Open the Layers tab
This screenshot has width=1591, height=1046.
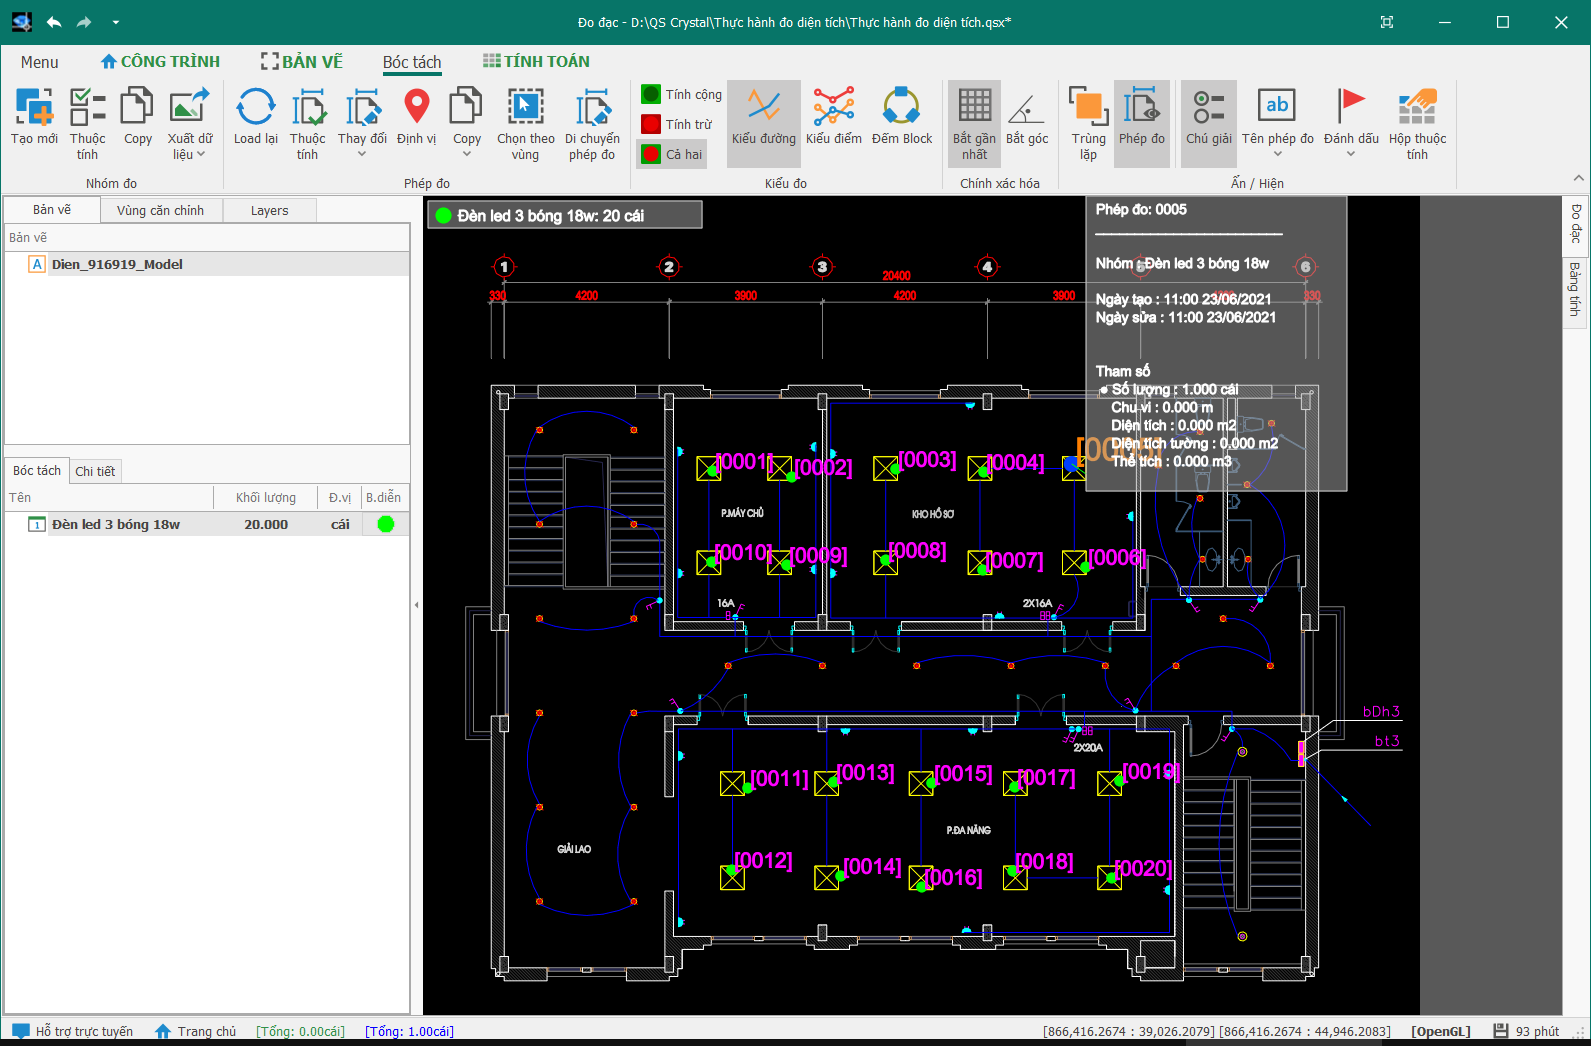[269, 211]
